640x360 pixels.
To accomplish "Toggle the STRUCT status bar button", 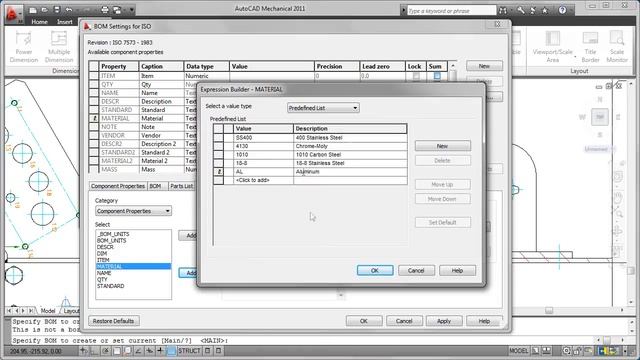I will (189, 351).
